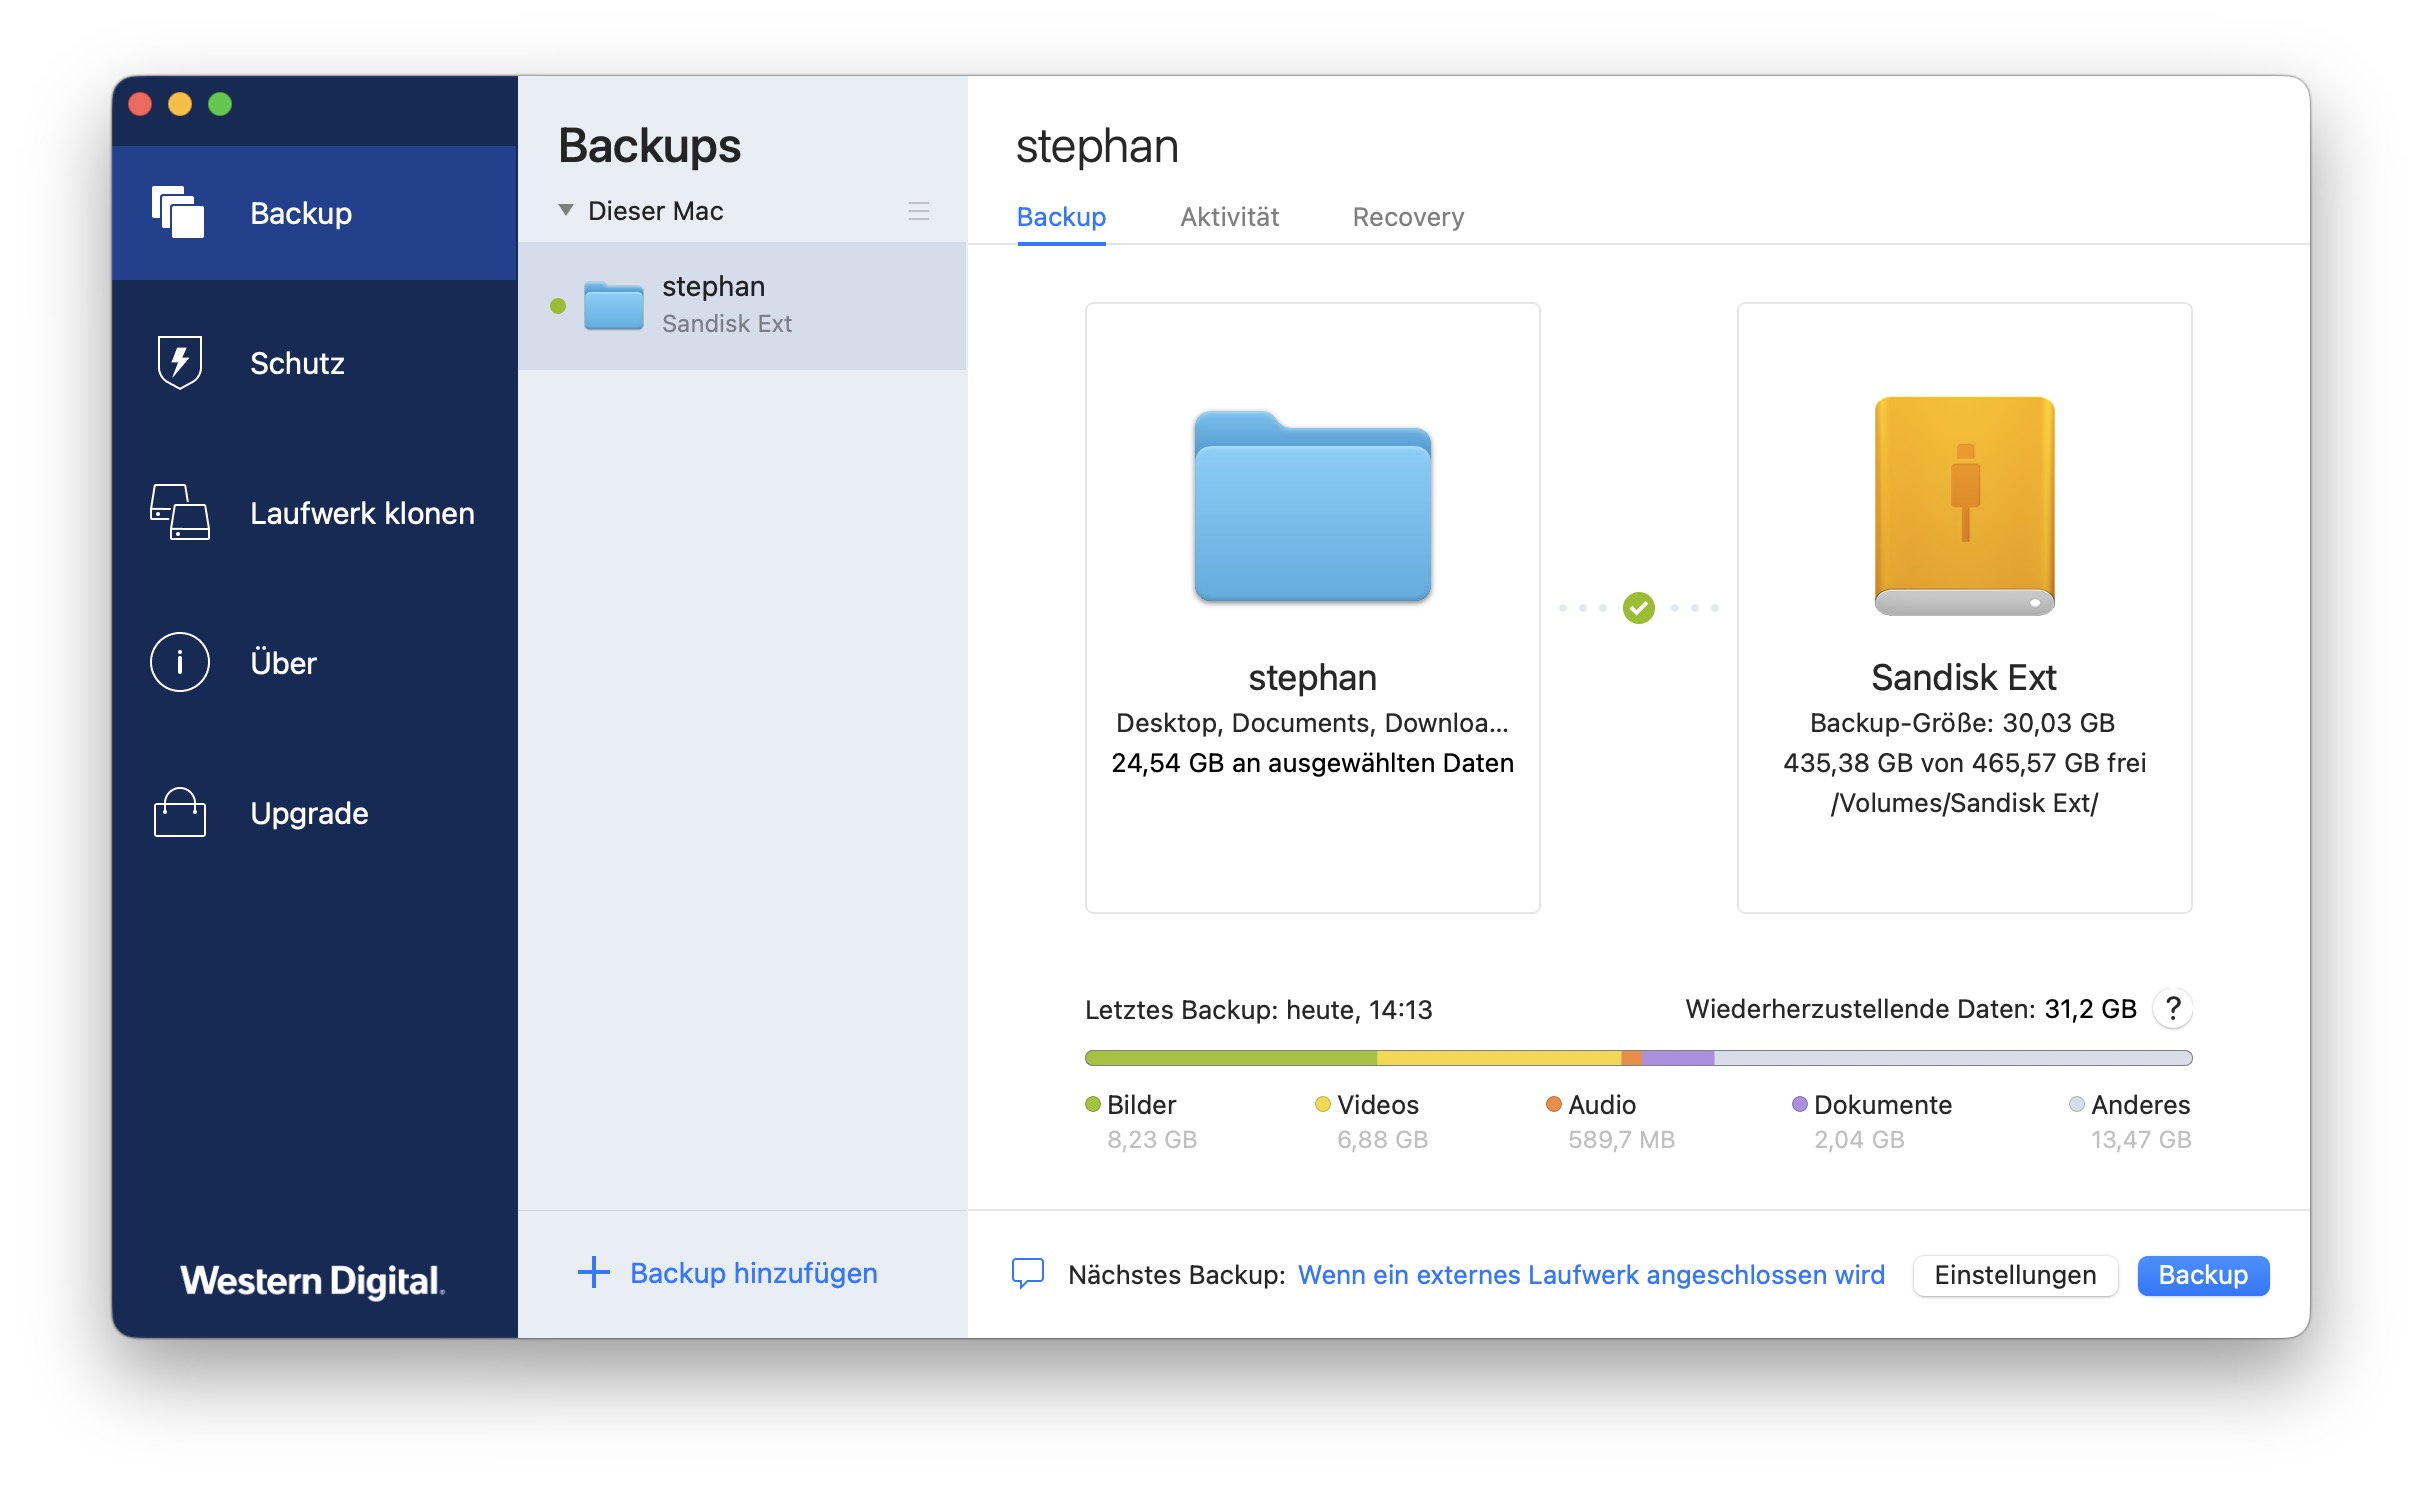Click '435,38 GB von 465,57 GB frei' text
2422x1486 pixels.
1964,763
